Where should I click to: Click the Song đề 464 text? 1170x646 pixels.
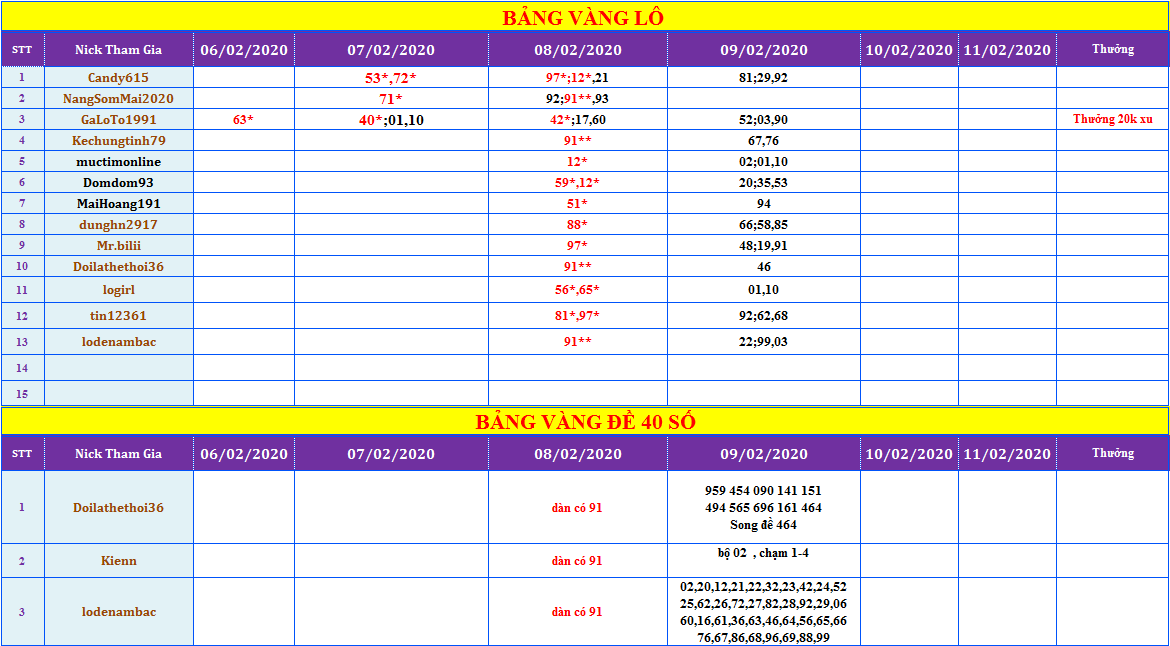pos(763,524)
